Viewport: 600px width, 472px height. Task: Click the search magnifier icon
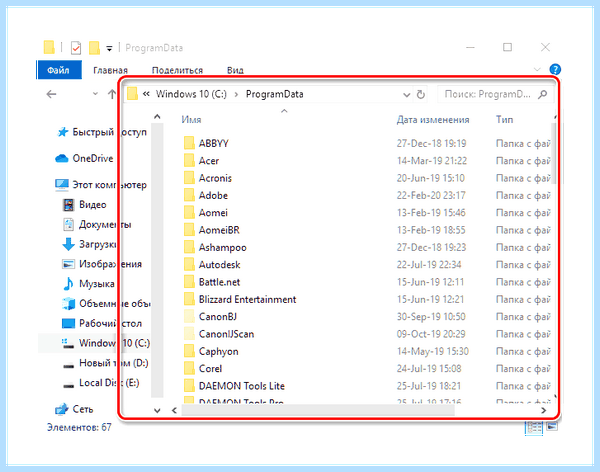[542, 94]
